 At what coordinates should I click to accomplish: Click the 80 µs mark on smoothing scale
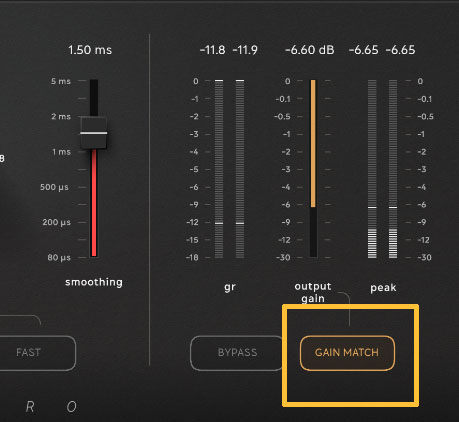pos(59,258)
